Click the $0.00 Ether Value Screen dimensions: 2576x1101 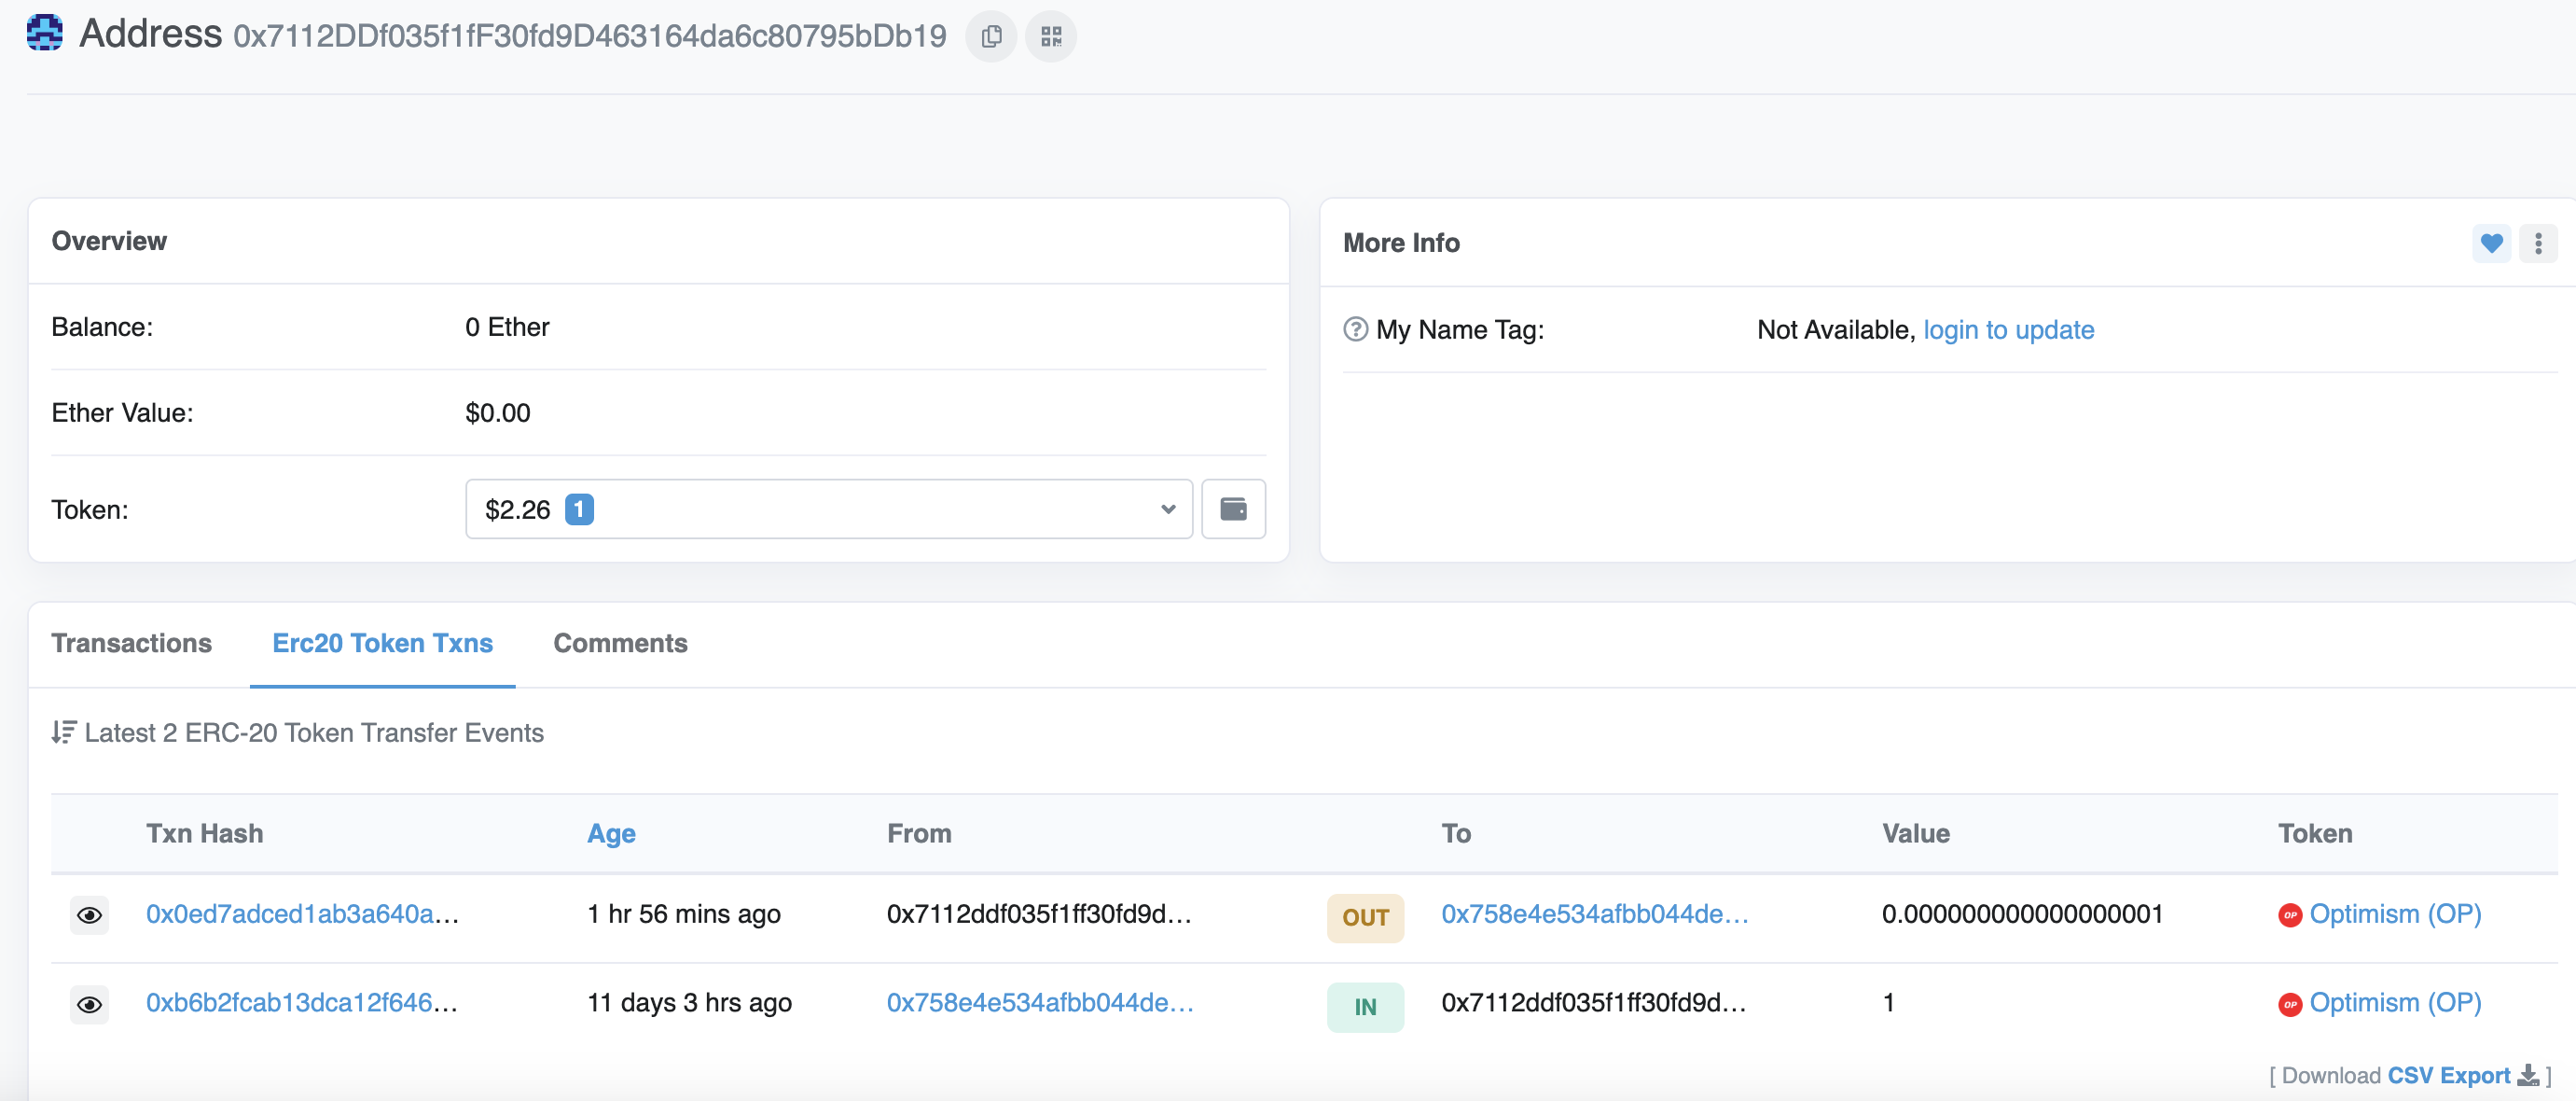click(x=498, y=413)
